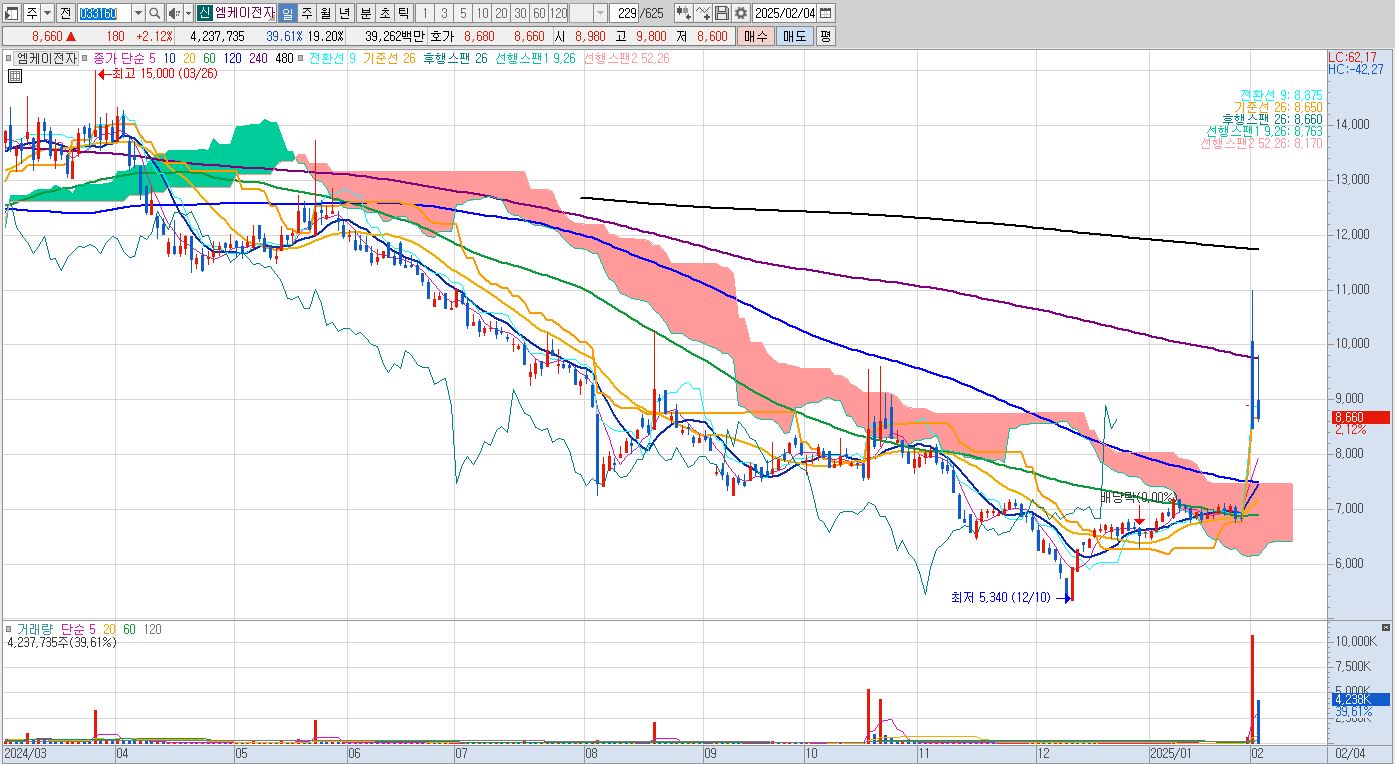
Task: Select the 3 interval preset
Action: pyautogui.click(x=444, y=13)
